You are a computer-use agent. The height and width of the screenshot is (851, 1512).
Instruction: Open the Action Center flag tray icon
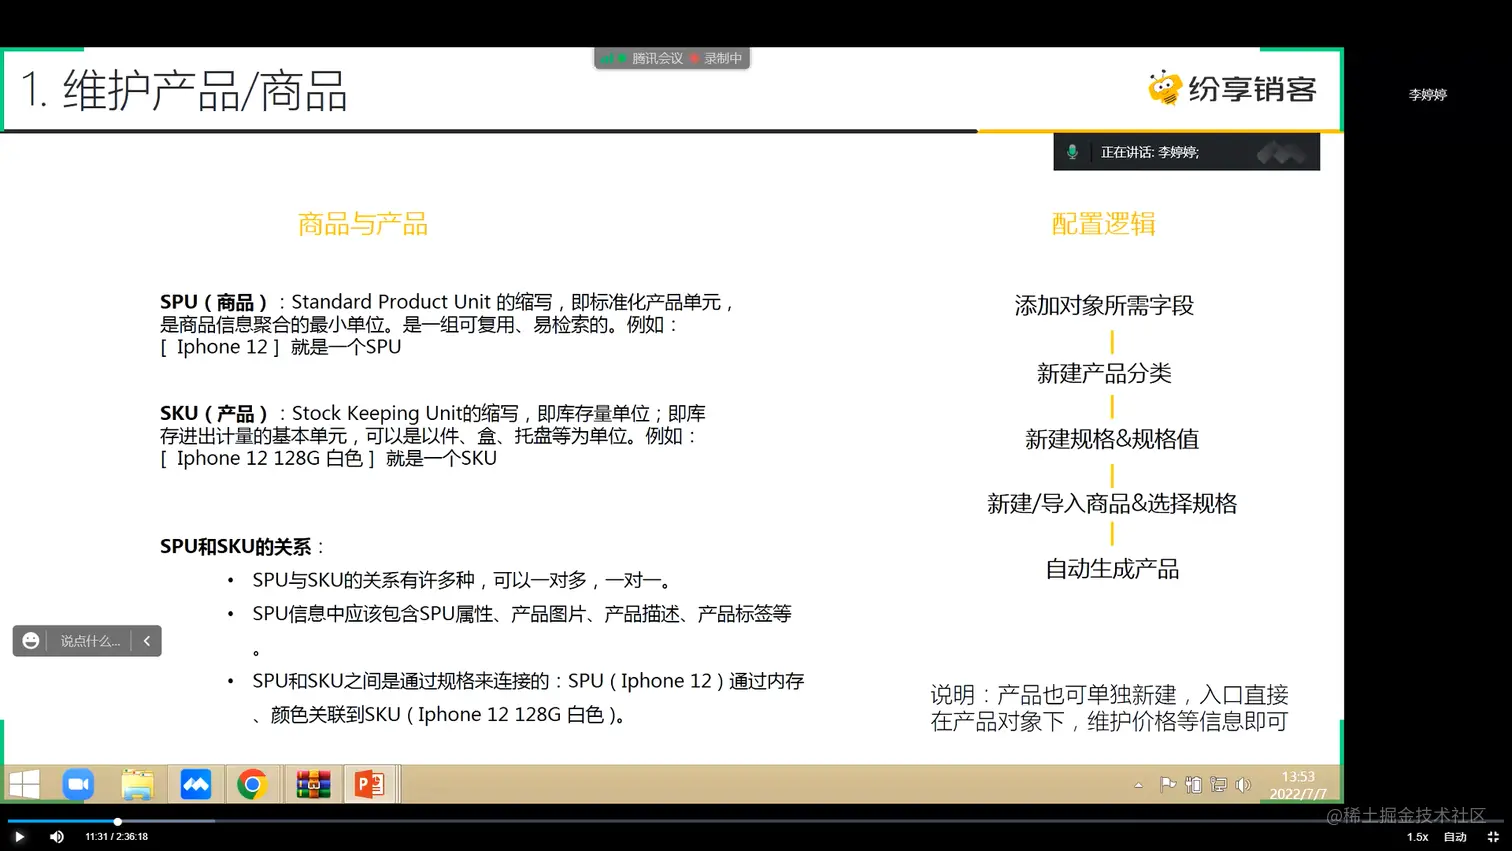(1167, 785)
